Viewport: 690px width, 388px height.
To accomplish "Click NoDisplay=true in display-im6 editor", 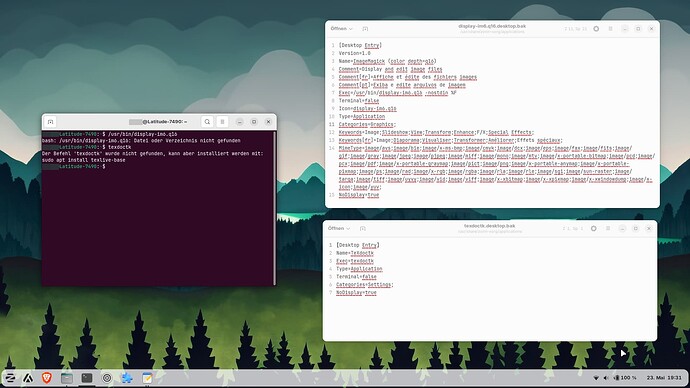I will click(359, 195).
